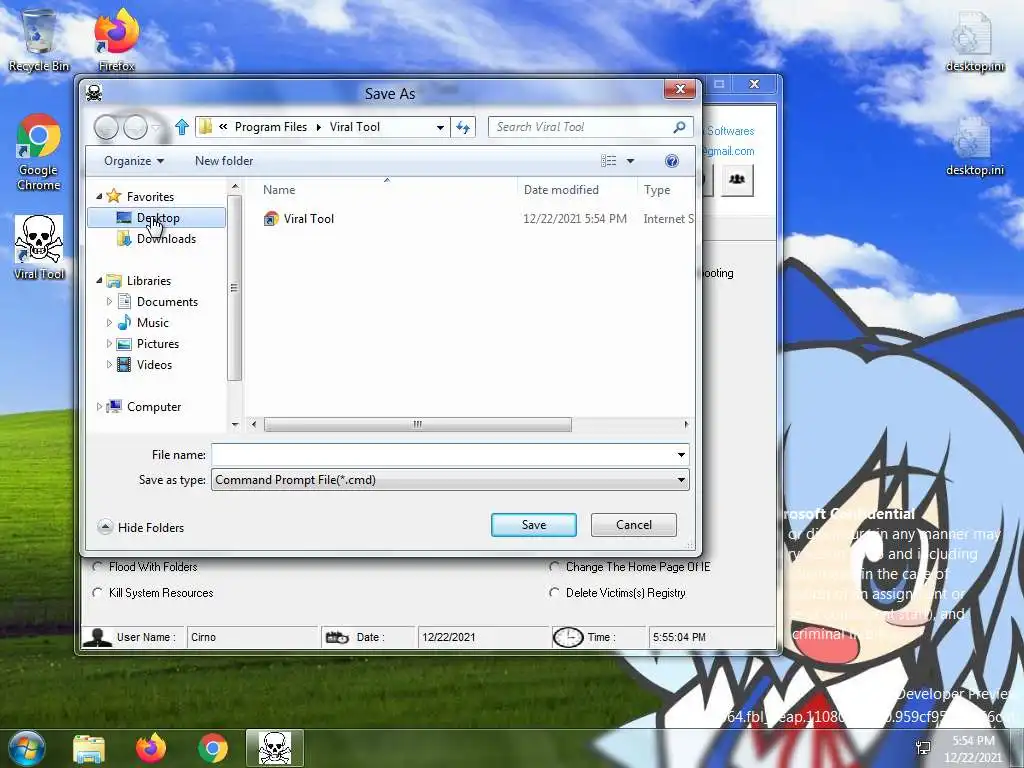Expand the Documents library node
Viewport: 1024px width, 768px height.
pyautogui.click(x=109, y=301)
